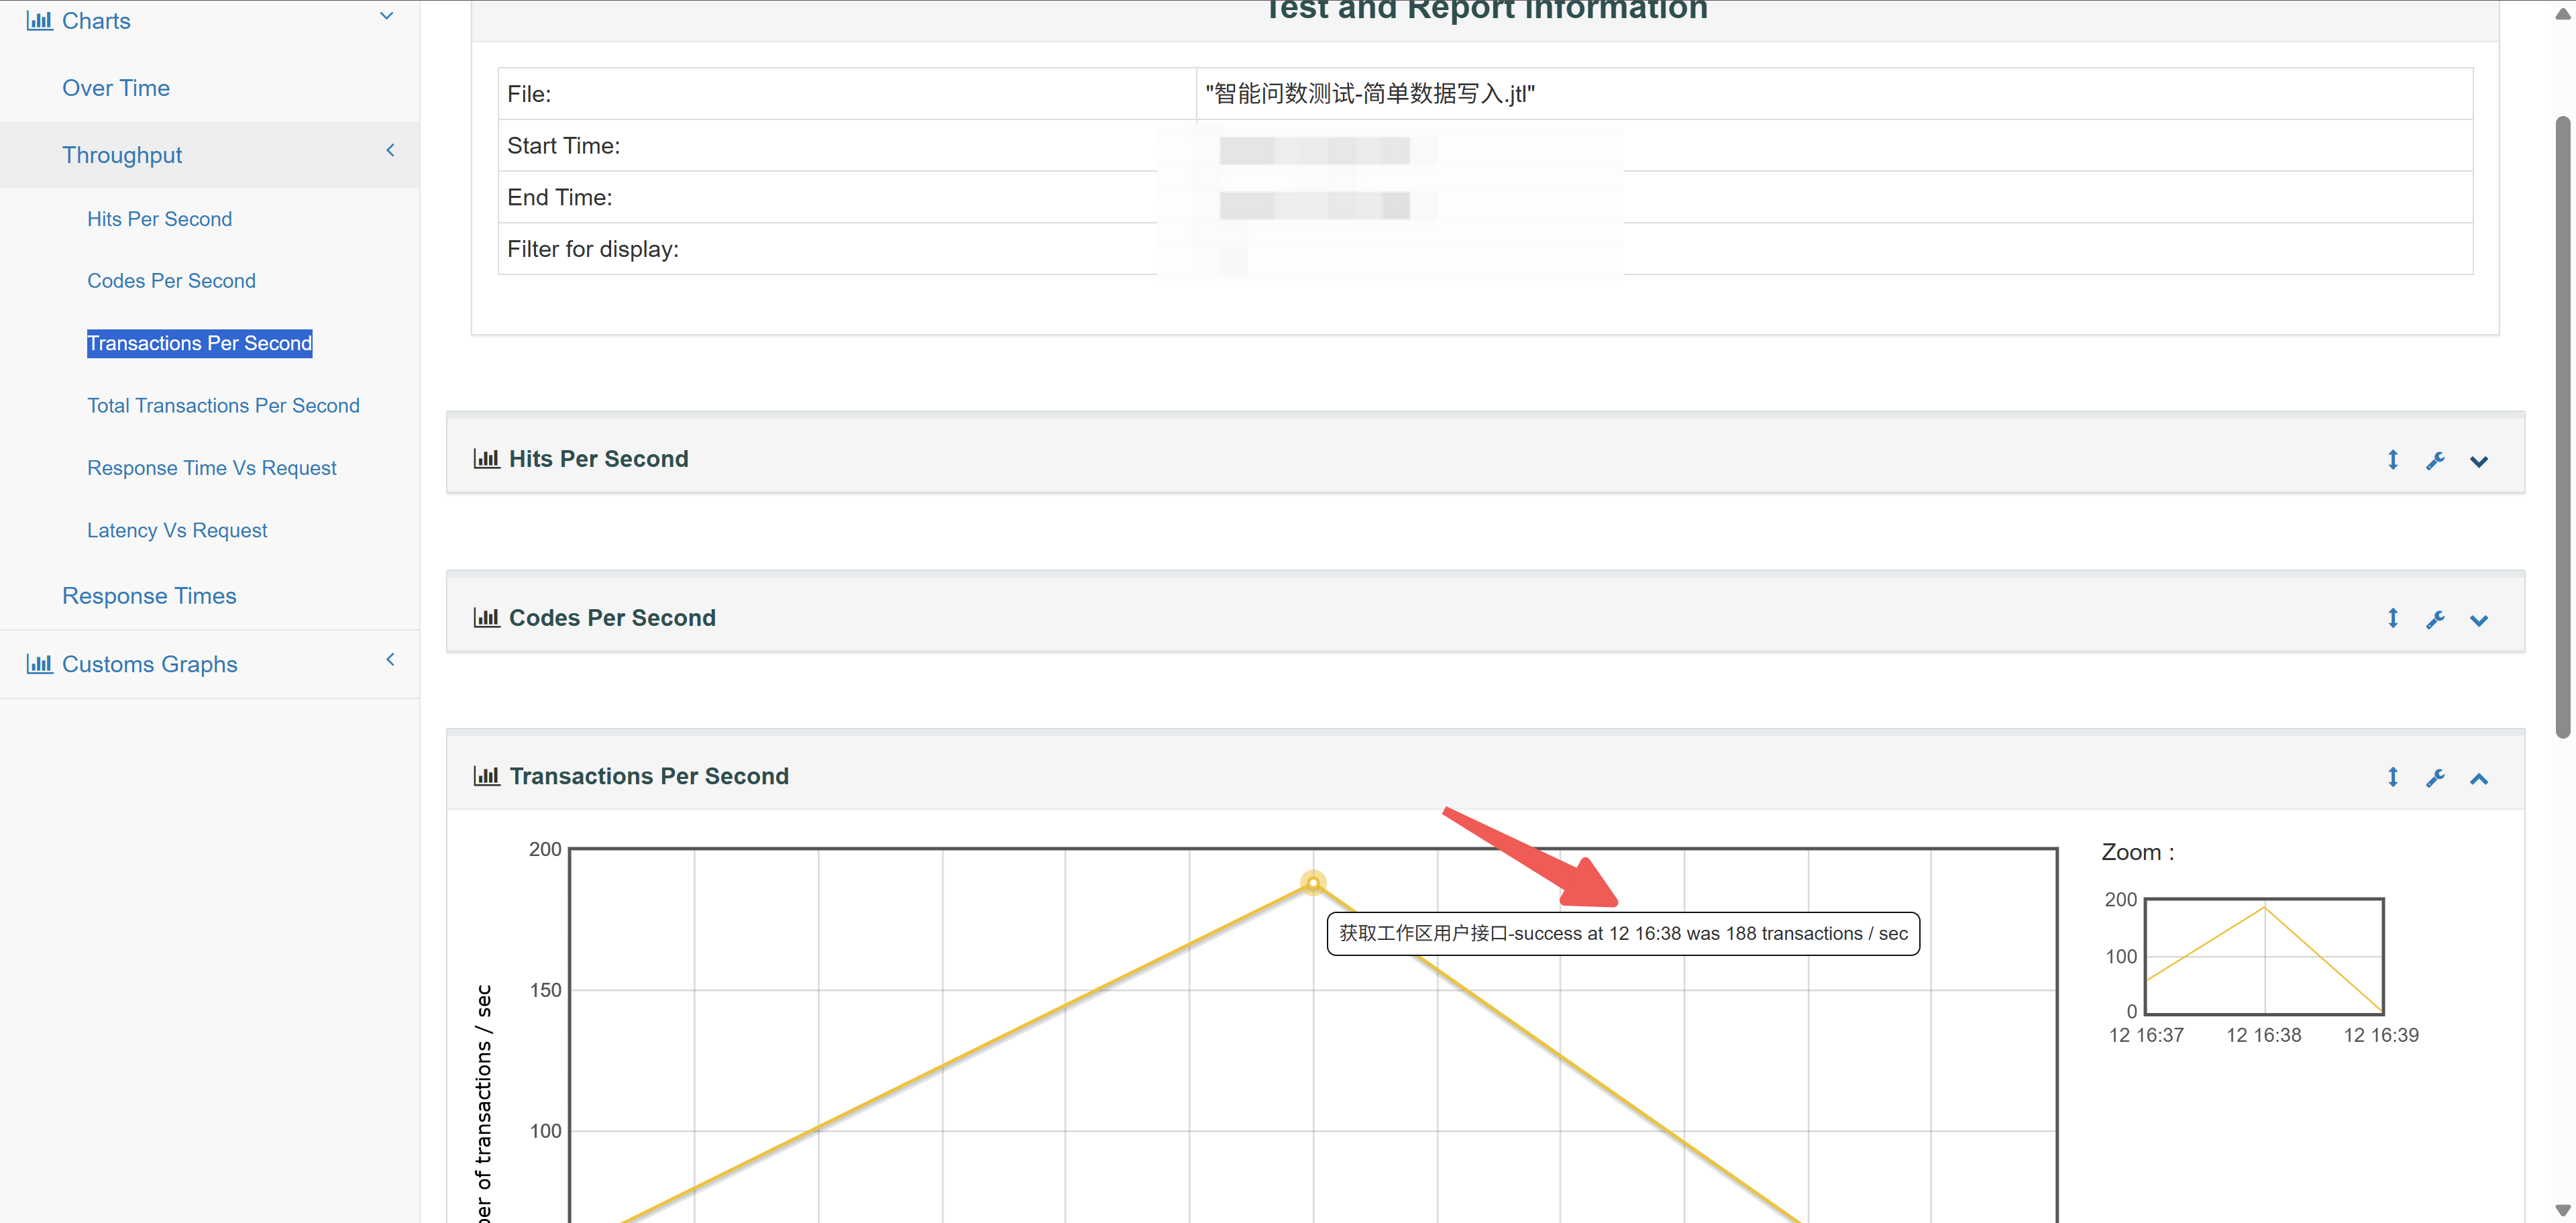Expand the Codes Per Second panel

tap(2479, 620)
